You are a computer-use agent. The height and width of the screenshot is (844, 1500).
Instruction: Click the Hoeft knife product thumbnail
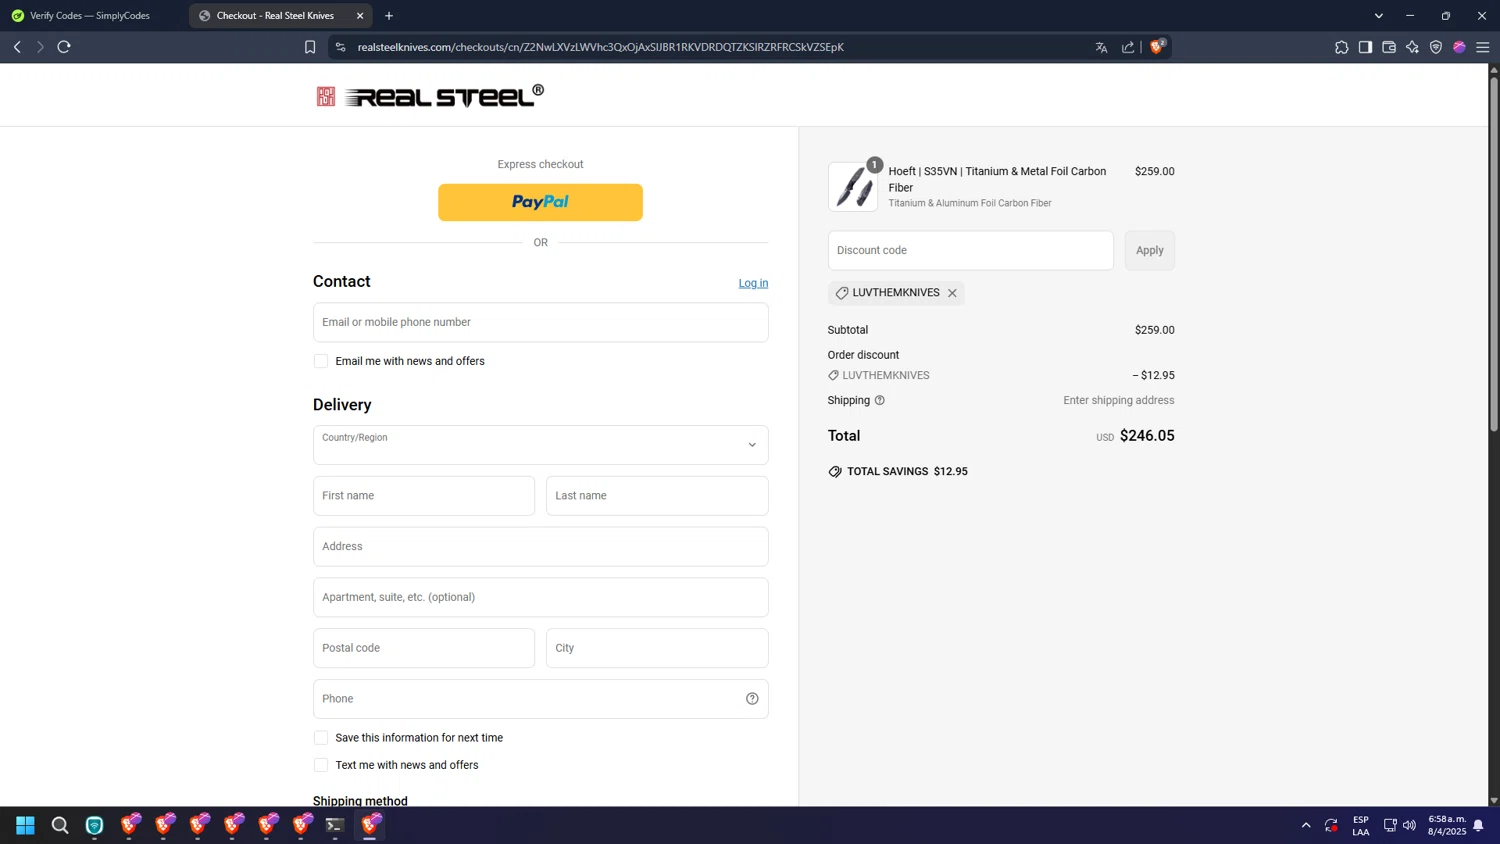click(x=853, y=187)
